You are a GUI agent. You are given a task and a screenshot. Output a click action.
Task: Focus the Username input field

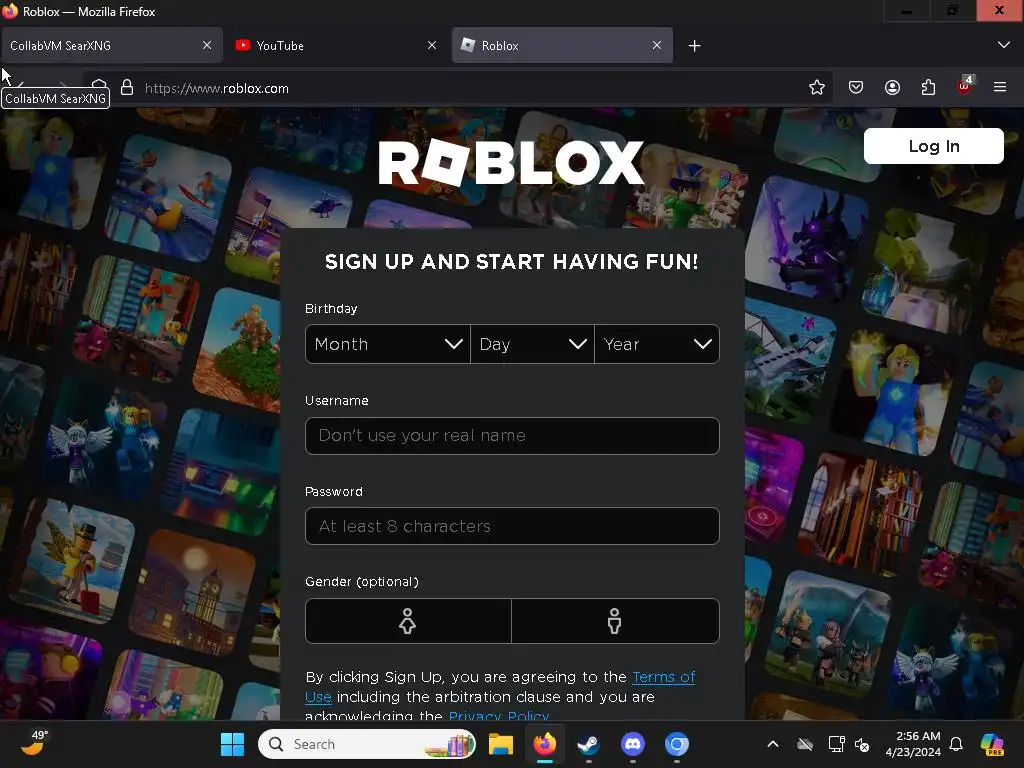(x=512, y=436)
